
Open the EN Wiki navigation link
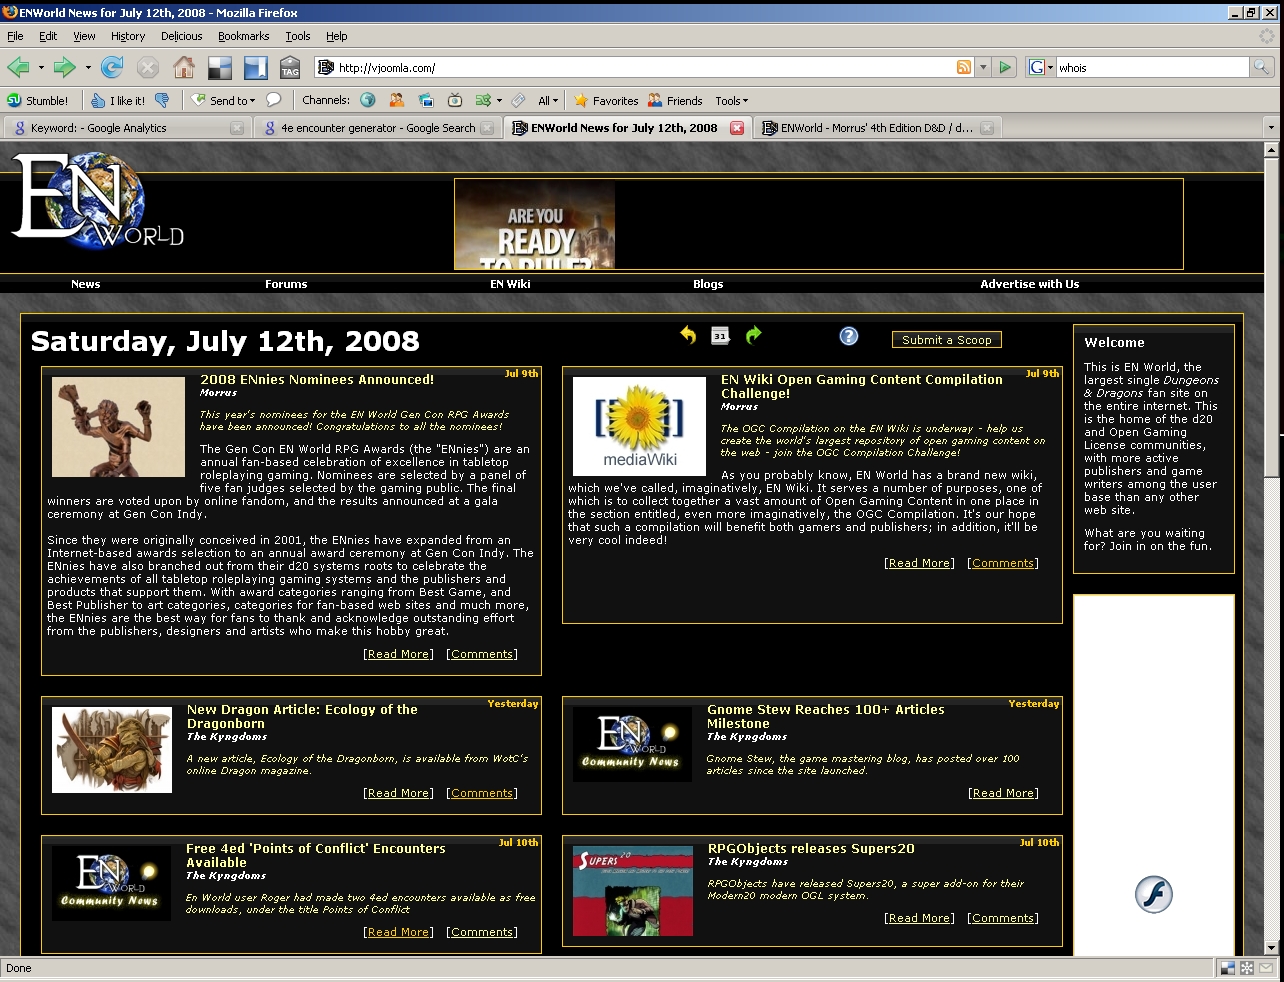click(510, 284)
